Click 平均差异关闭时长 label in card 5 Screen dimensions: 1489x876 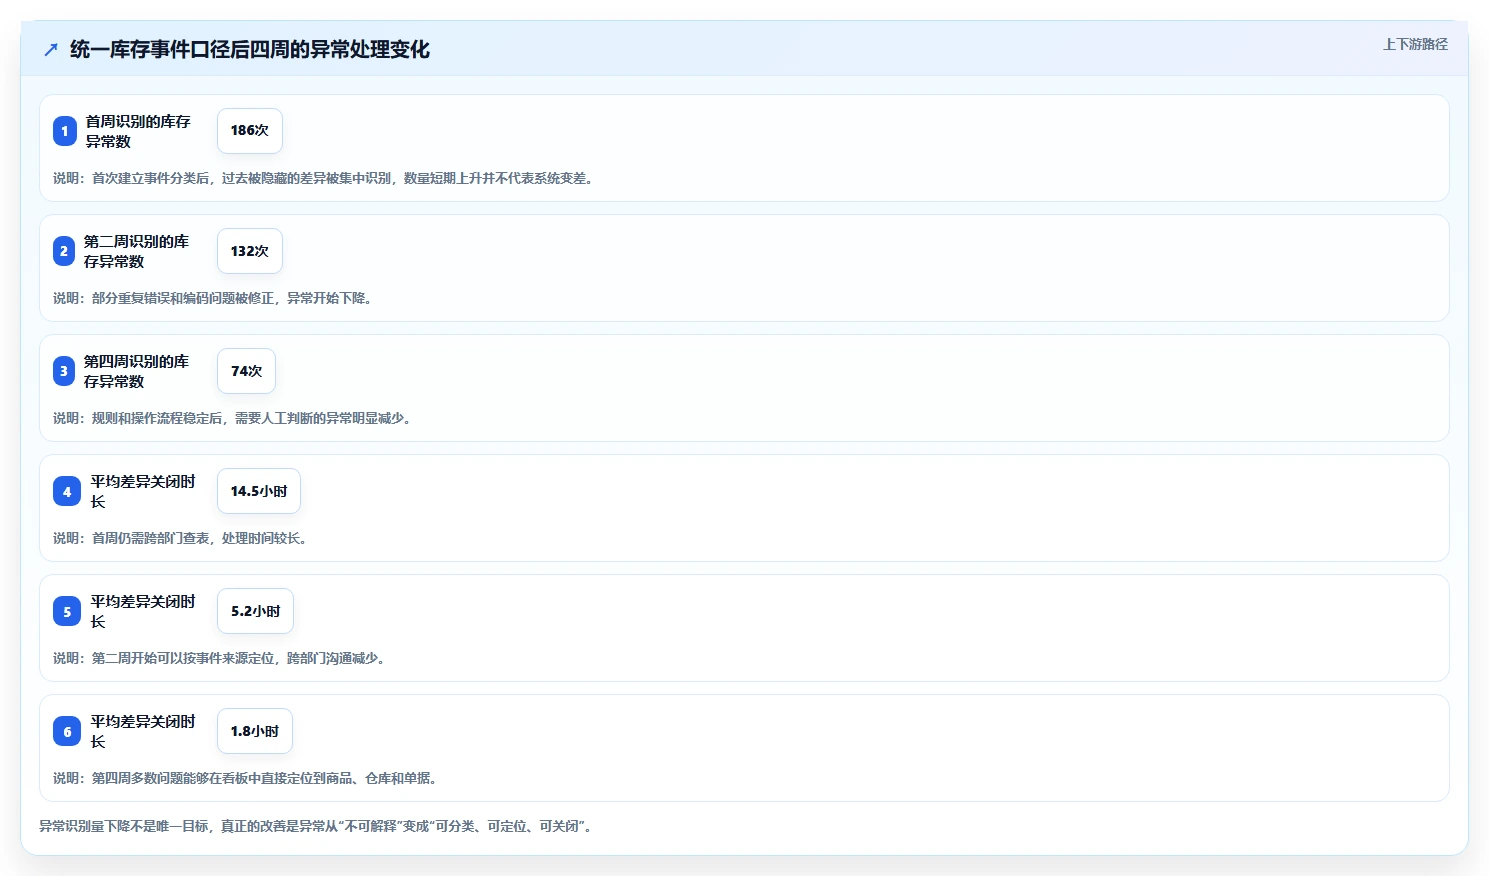(x=144, y=611)
